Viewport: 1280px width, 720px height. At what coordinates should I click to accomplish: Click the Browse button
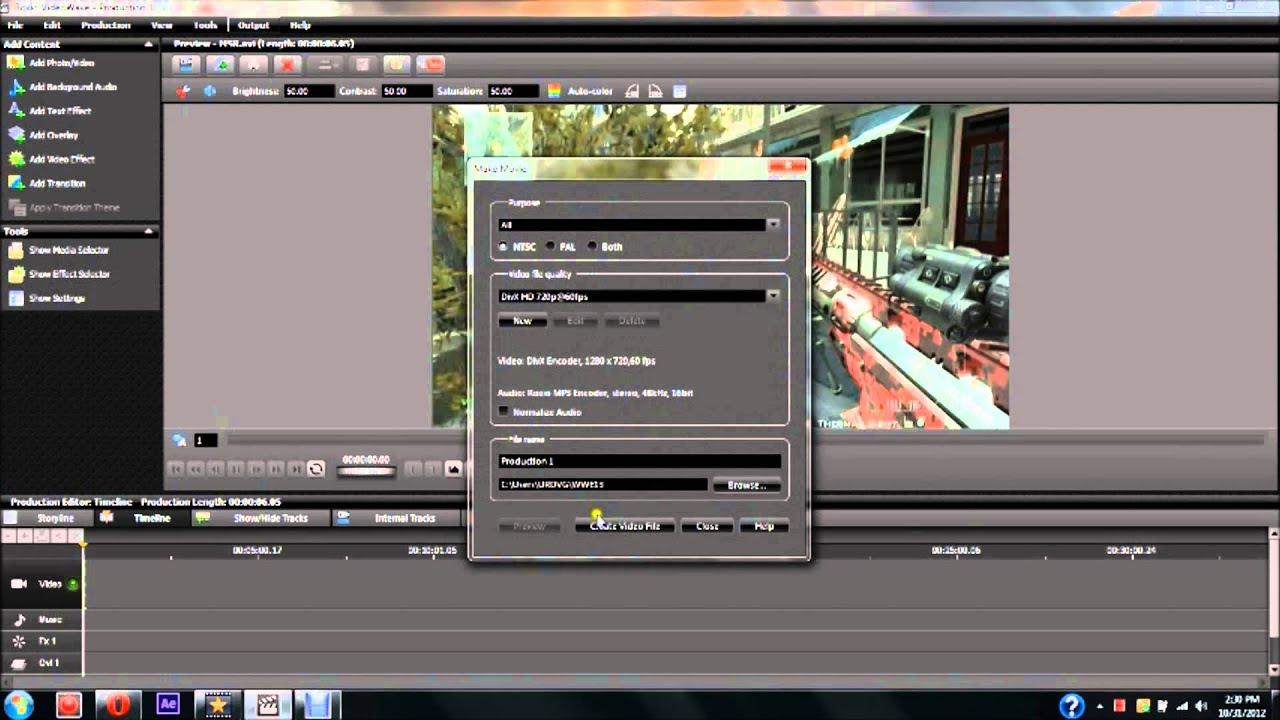tap(746, 485)
